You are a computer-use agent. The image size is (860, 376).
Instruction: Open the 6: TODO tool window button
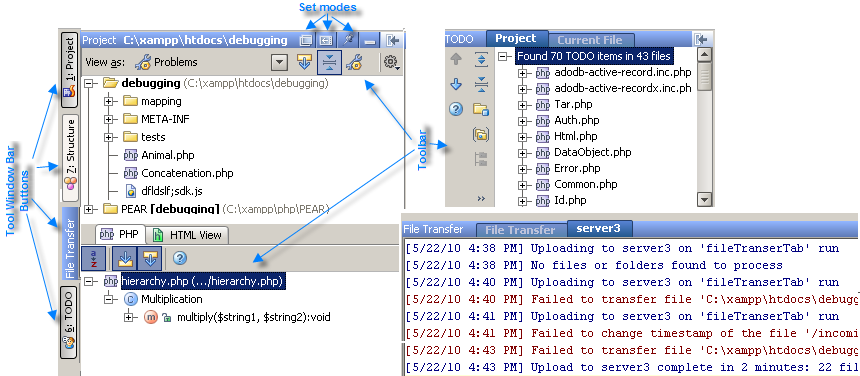coord(69,321)
